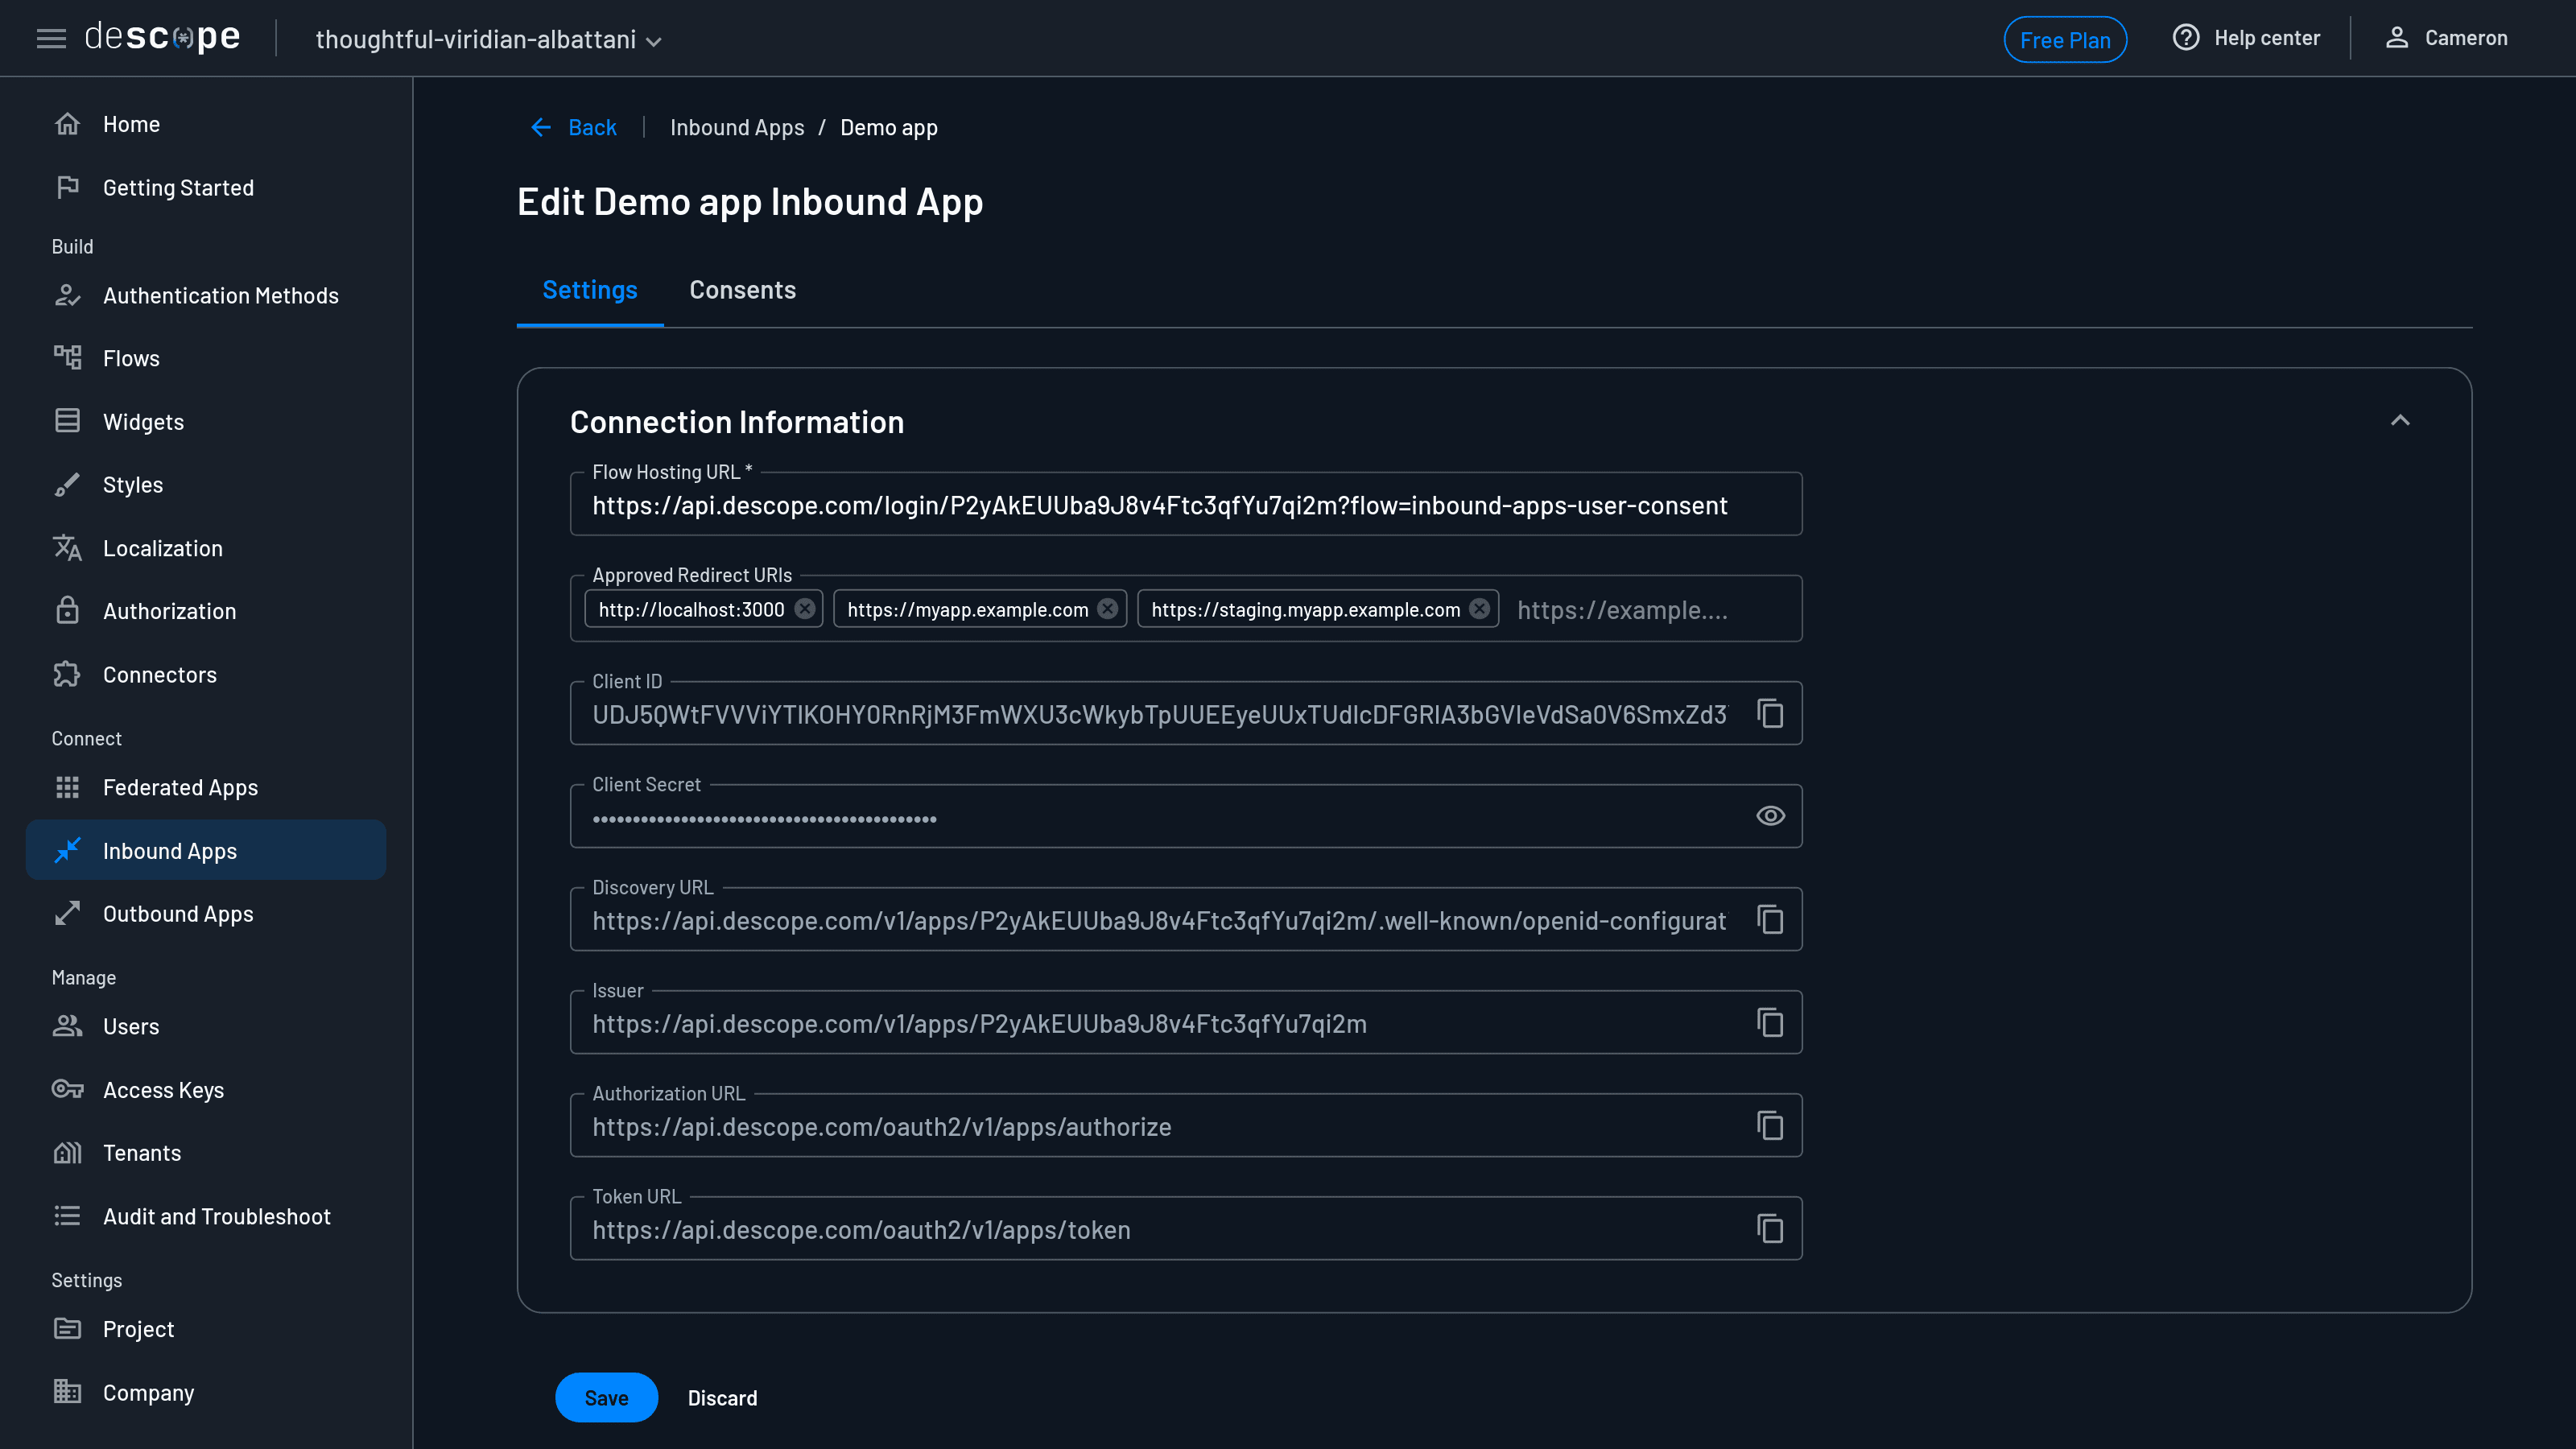Copy the Issuer URL
Image resolution: width=2576 pixels, height=1449 pixels.
coord(1770,1023)
